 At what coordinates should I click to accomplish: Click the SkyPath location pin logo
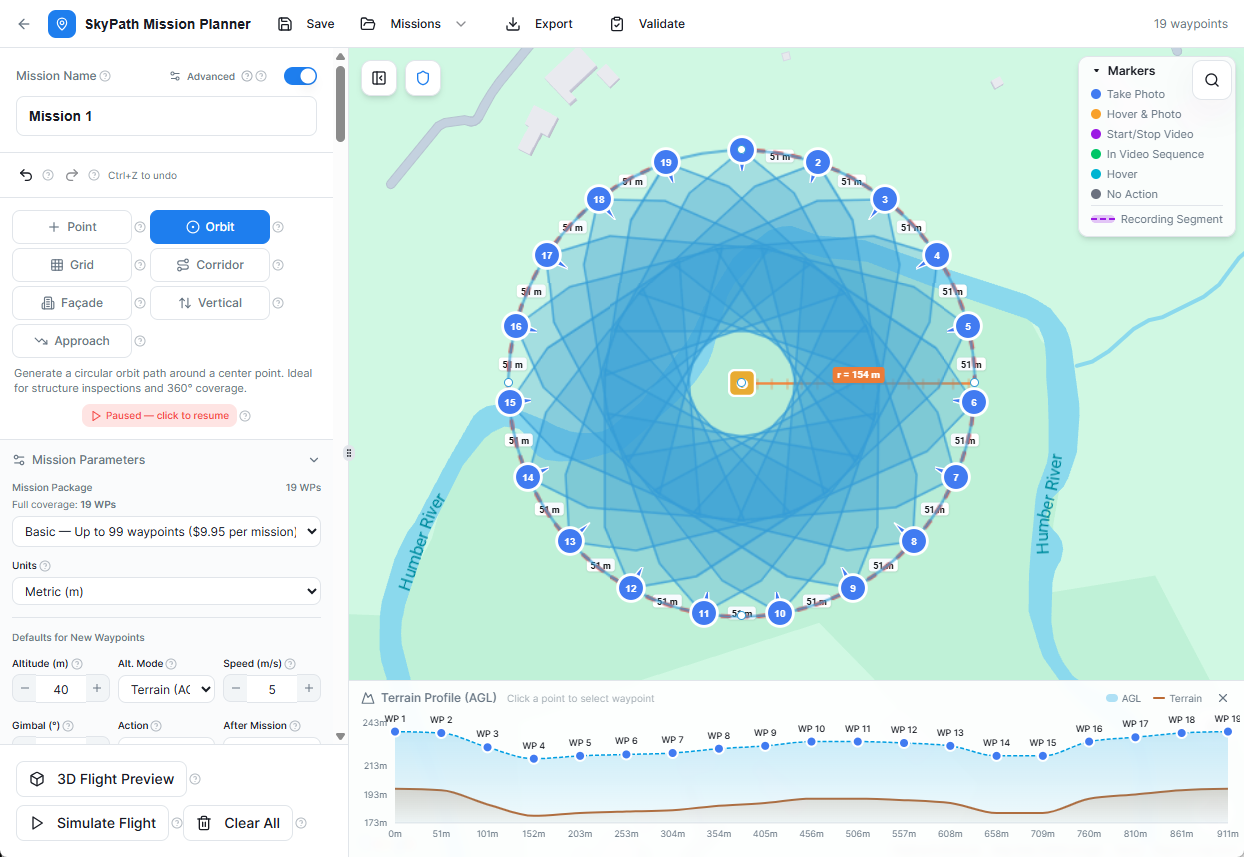pyautogui.click(x=62, y=24)
